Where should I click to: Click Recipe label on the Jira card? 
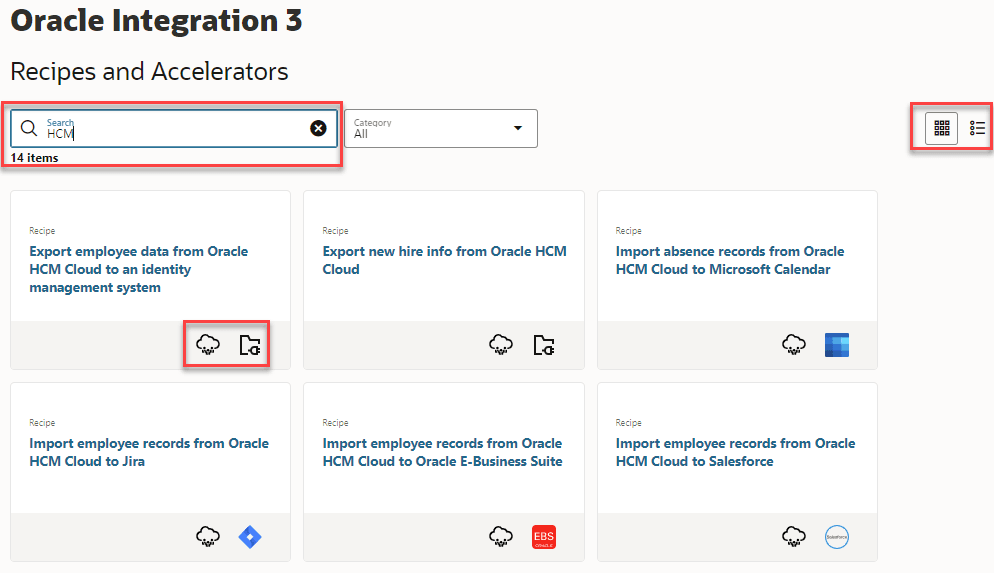pos(42,423)
